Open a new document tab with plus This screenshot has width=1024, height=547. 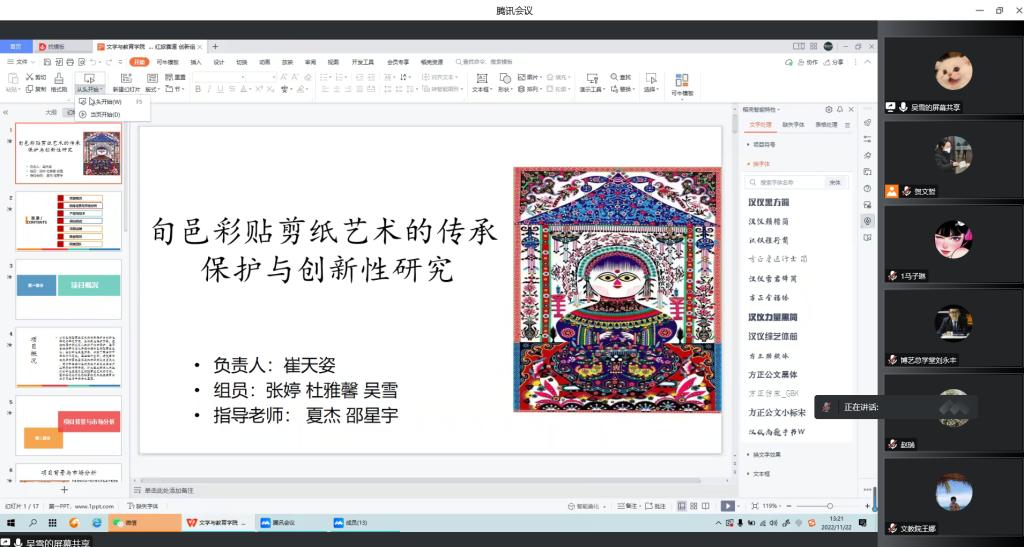tap(216, 46)
